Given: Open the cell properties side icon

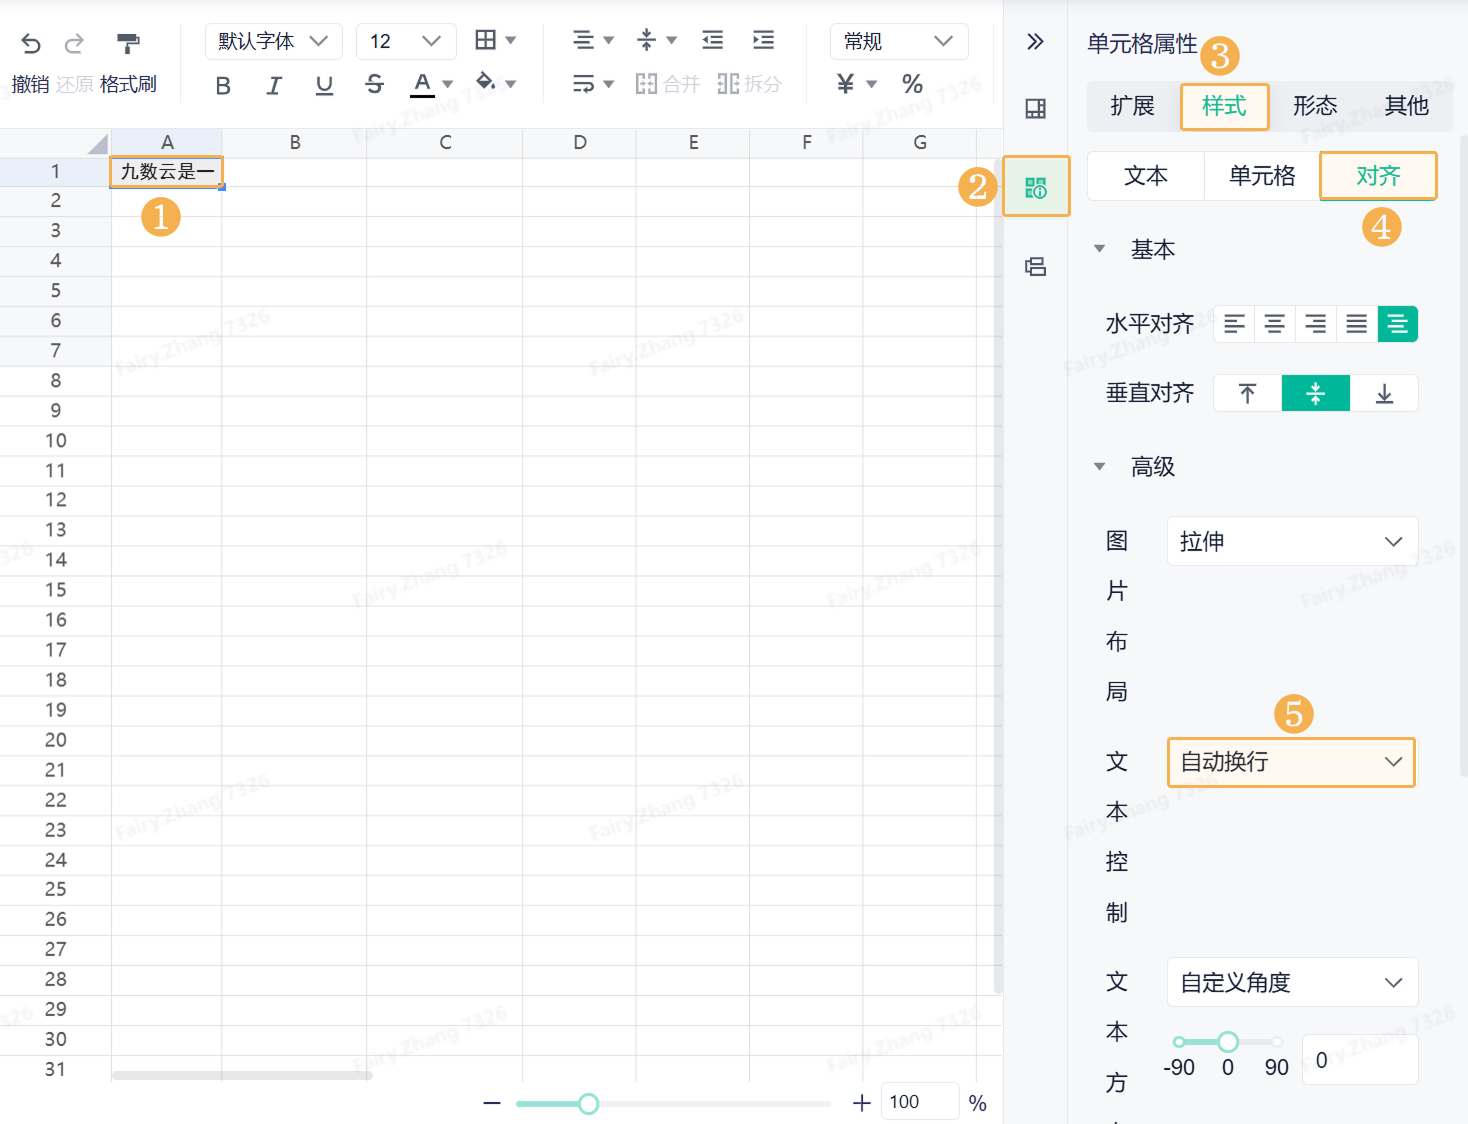Looking at the screenshot, I should pos(1036,186).
